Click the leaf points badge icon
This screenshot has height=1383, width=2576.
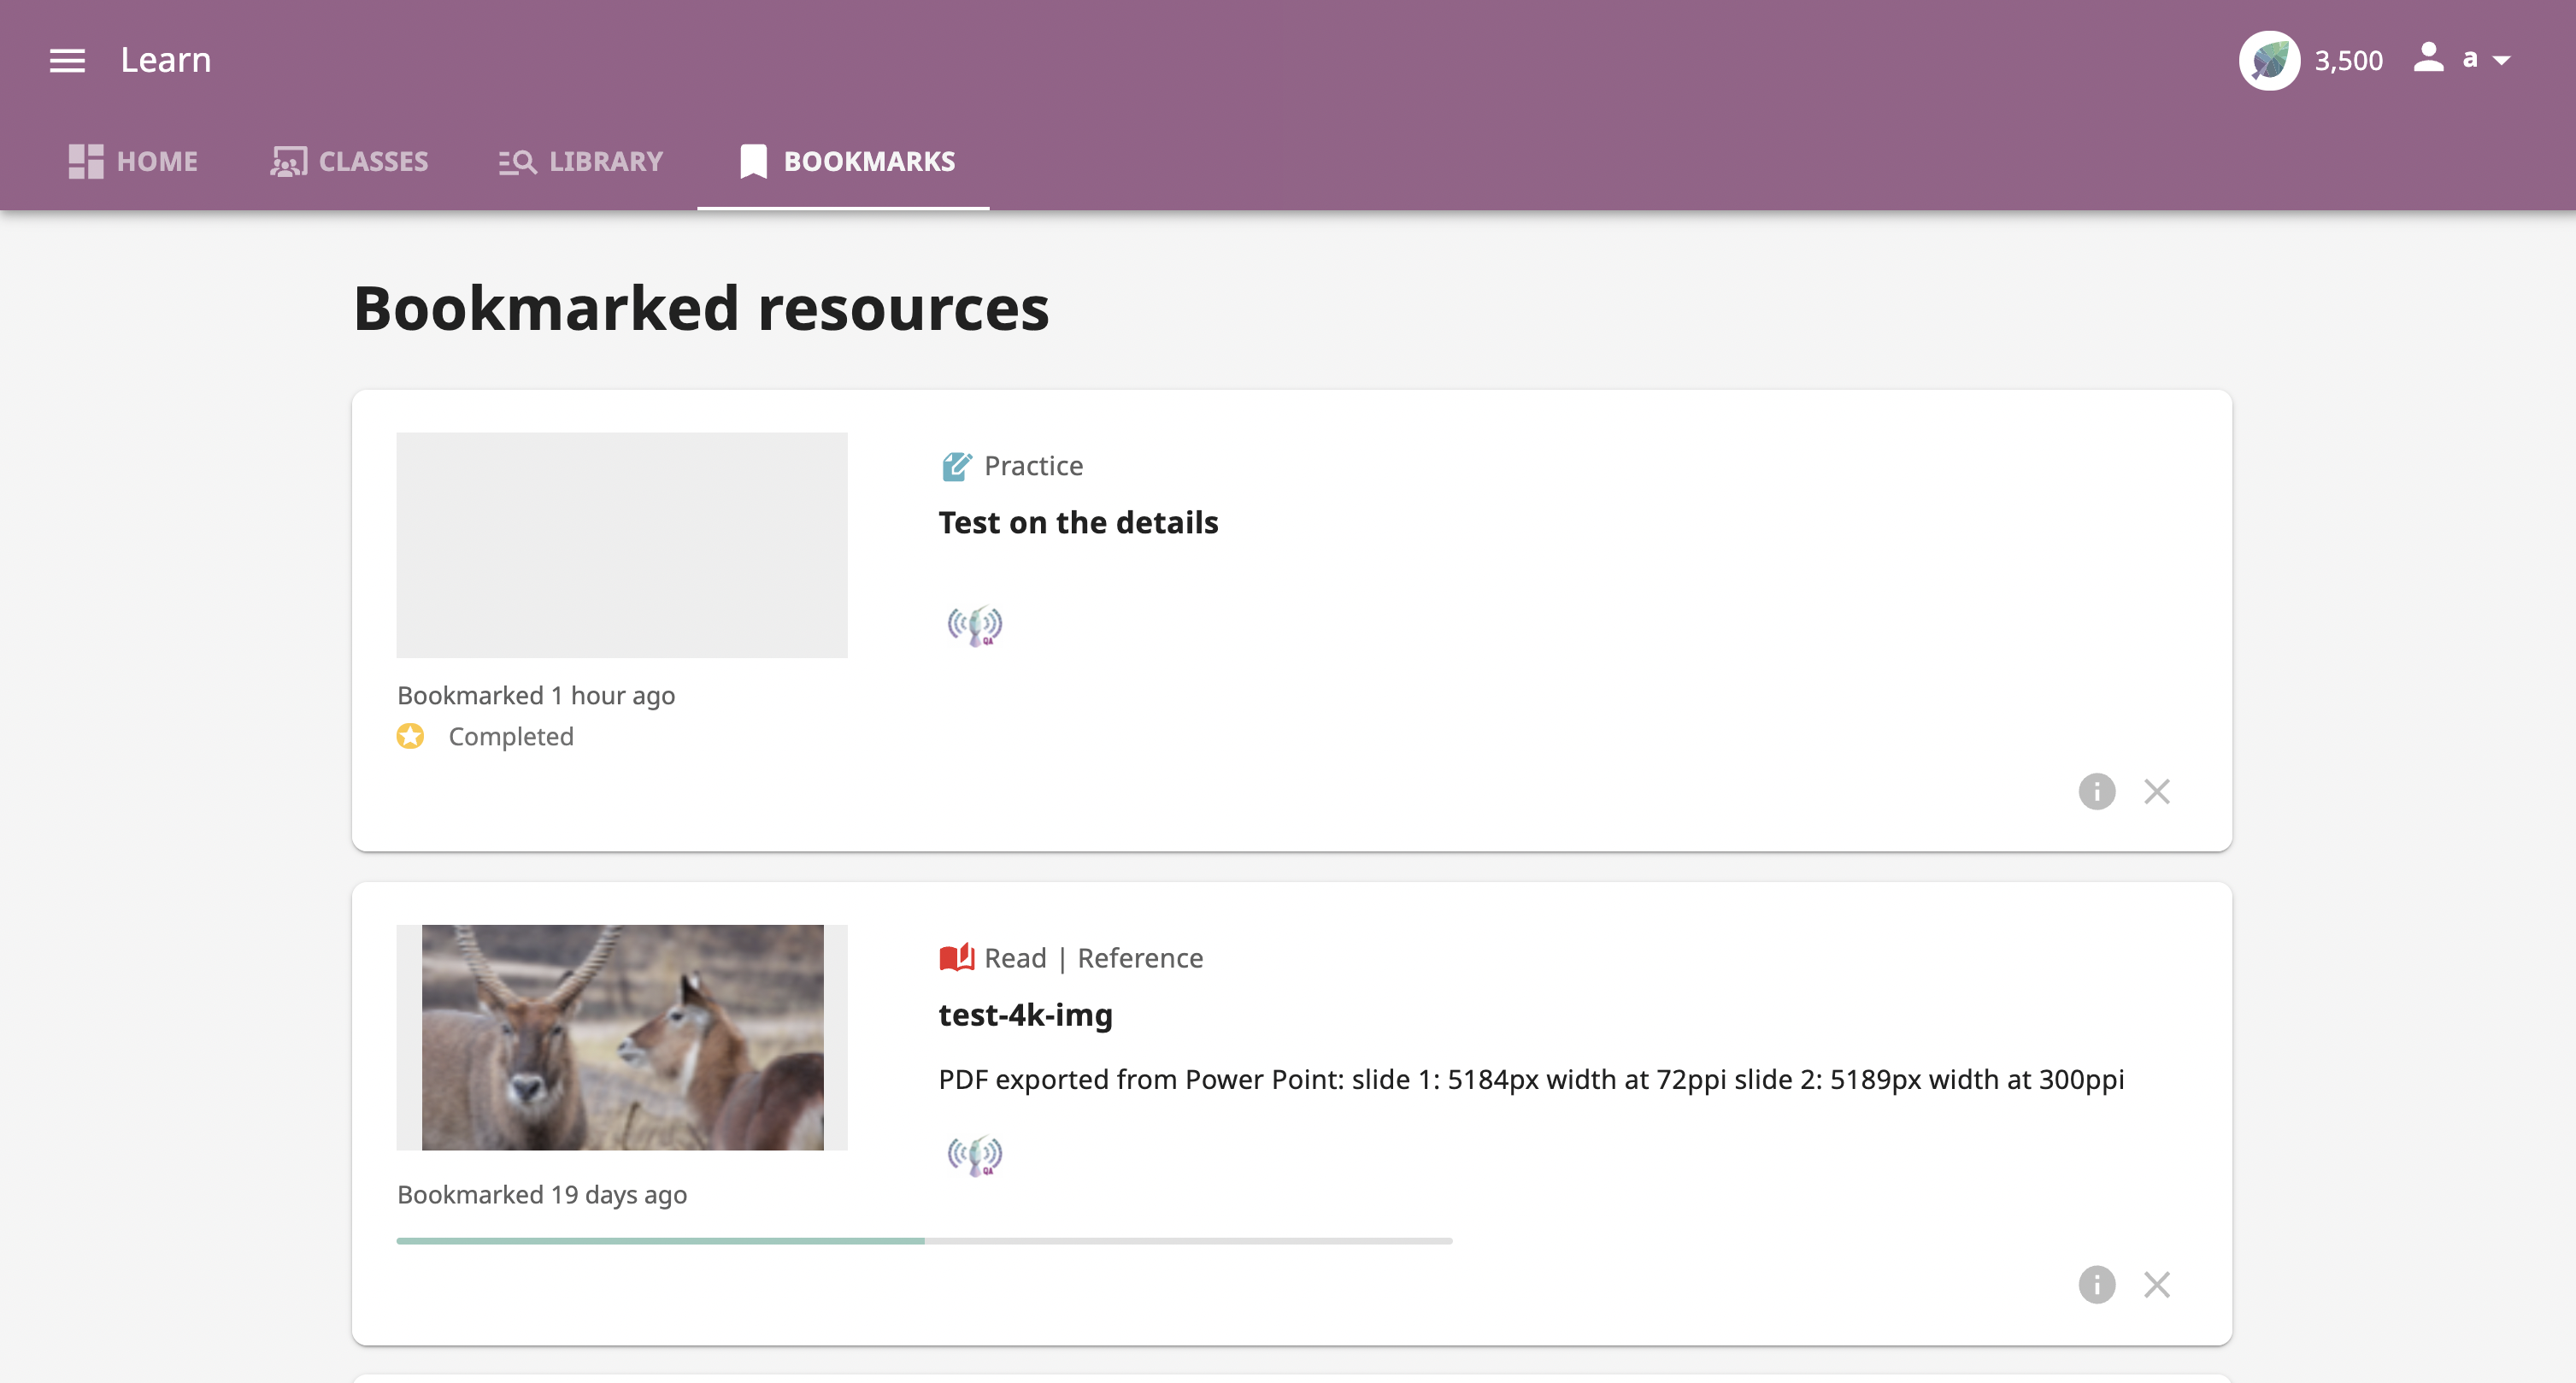pyautogui.click(x=2269, y=60)
